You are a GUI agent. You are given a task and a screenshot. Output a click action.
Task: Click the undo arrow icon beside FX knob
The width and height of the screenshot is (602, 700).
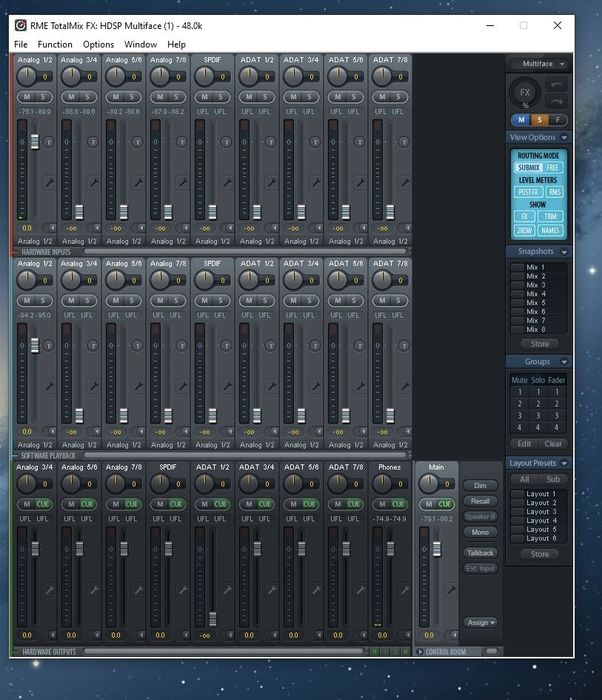556,85
